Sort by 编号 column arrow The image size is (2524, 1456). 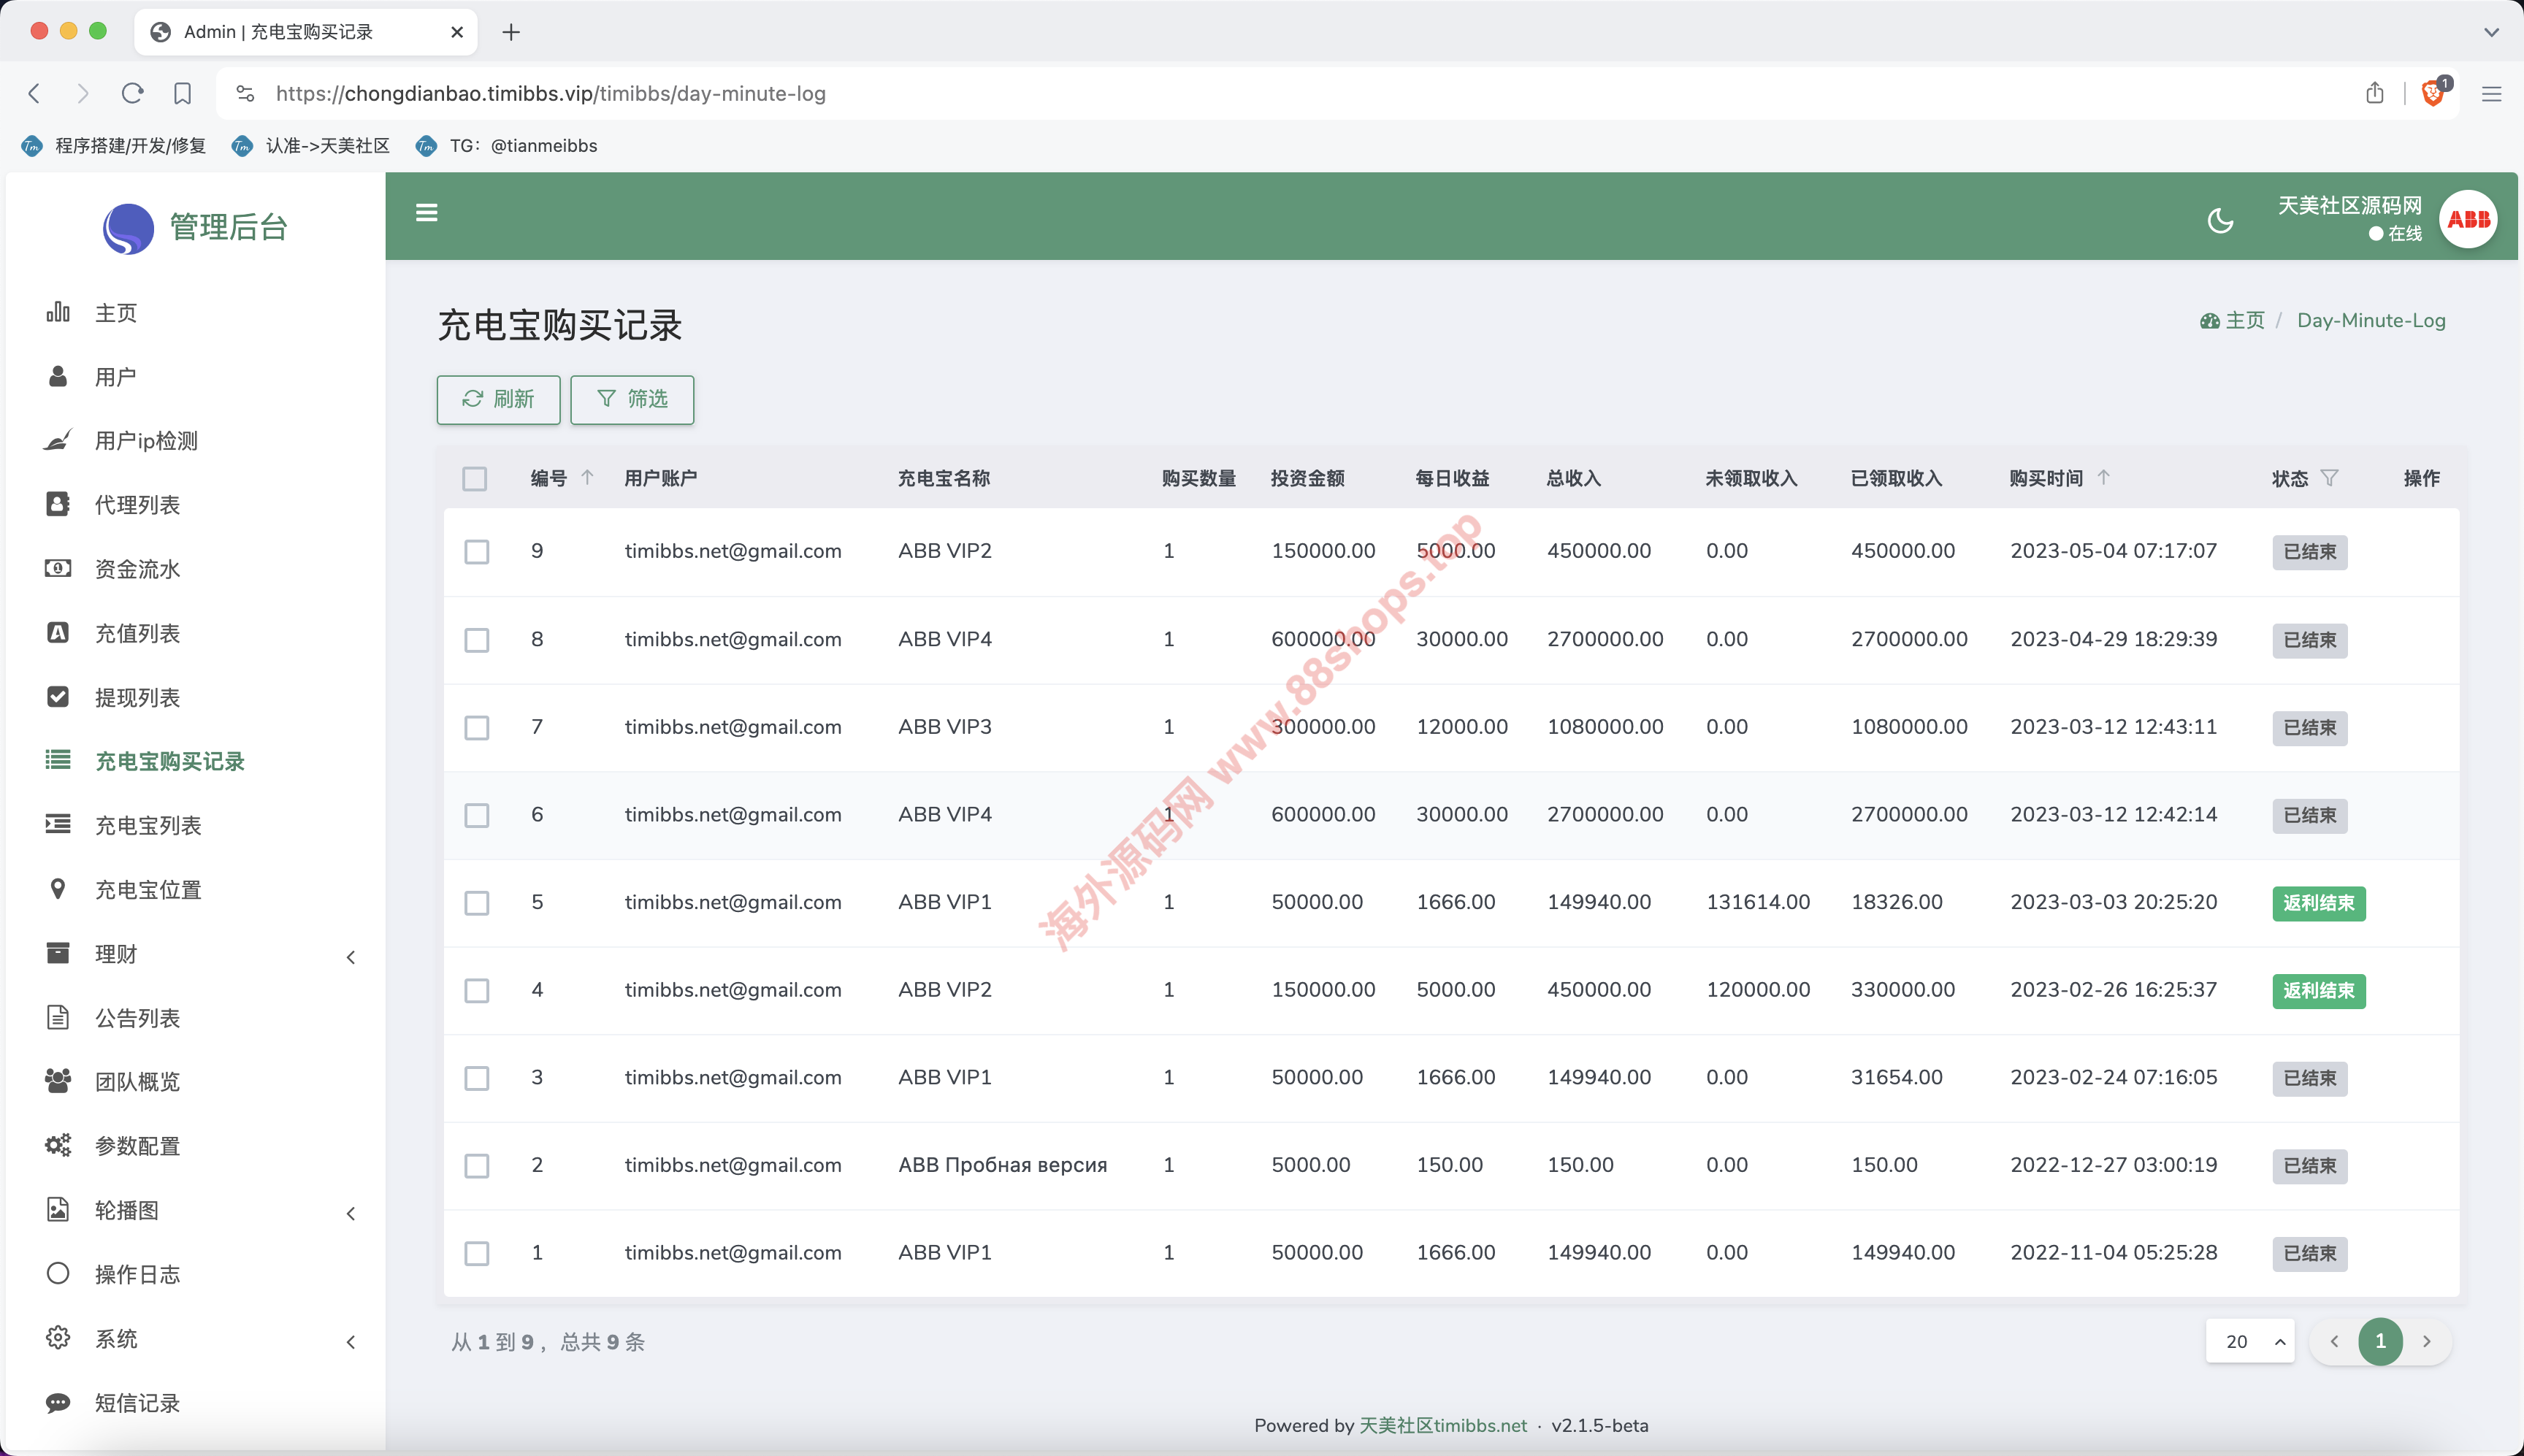pos(587,478)
